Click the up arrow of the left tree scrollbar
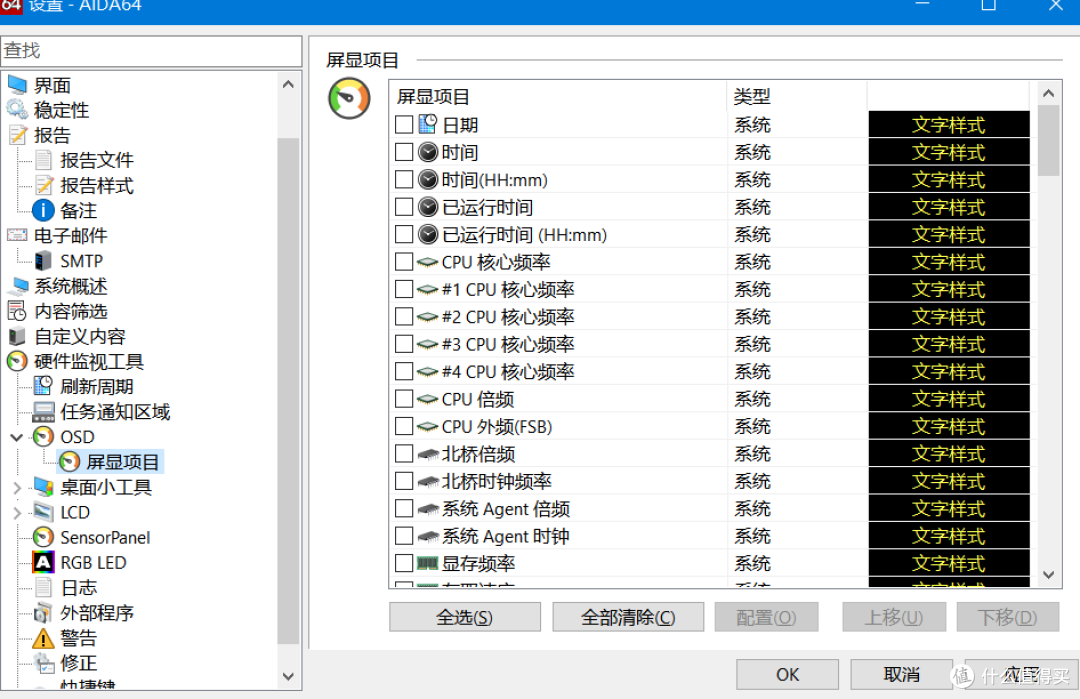This screenshot has height=699, width=1080. [x=289, y=84]
